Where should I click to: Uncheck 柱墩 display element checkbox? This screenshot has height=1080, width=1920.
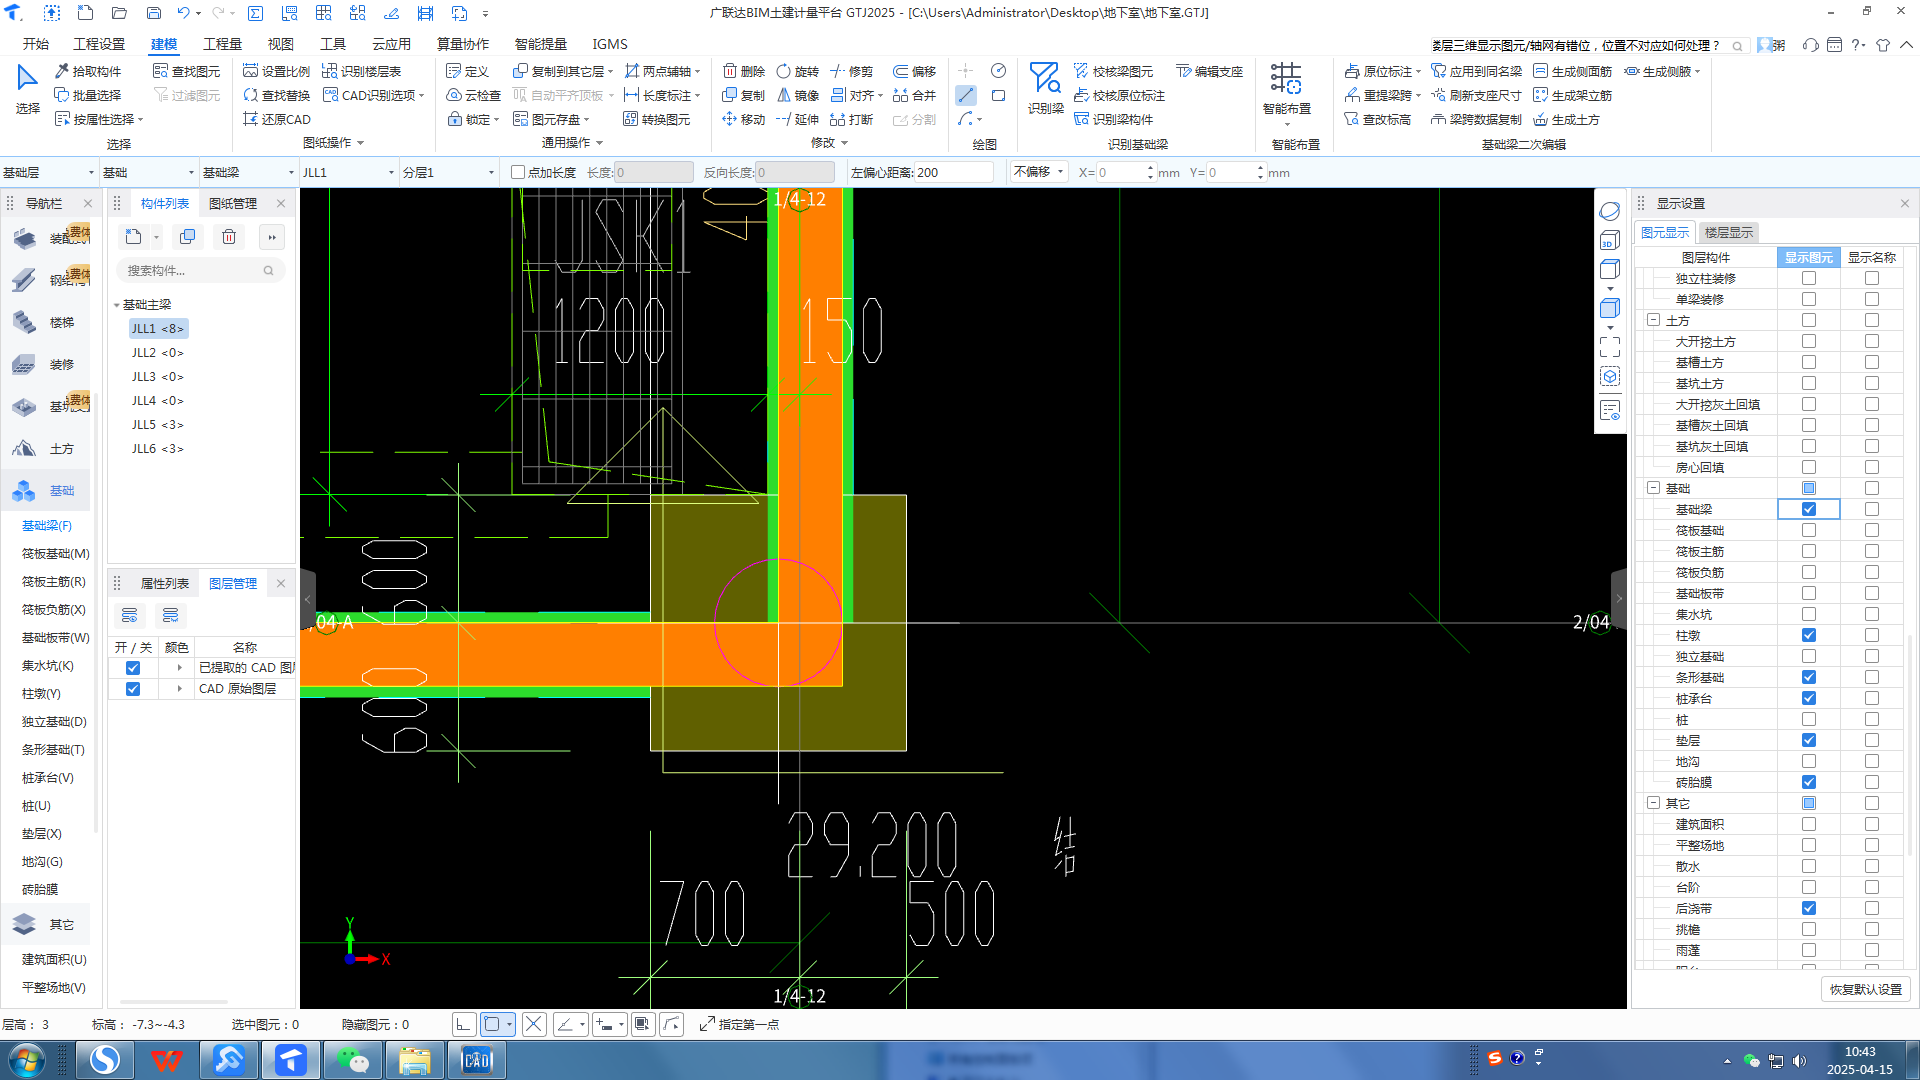[x=1809, y=635]
